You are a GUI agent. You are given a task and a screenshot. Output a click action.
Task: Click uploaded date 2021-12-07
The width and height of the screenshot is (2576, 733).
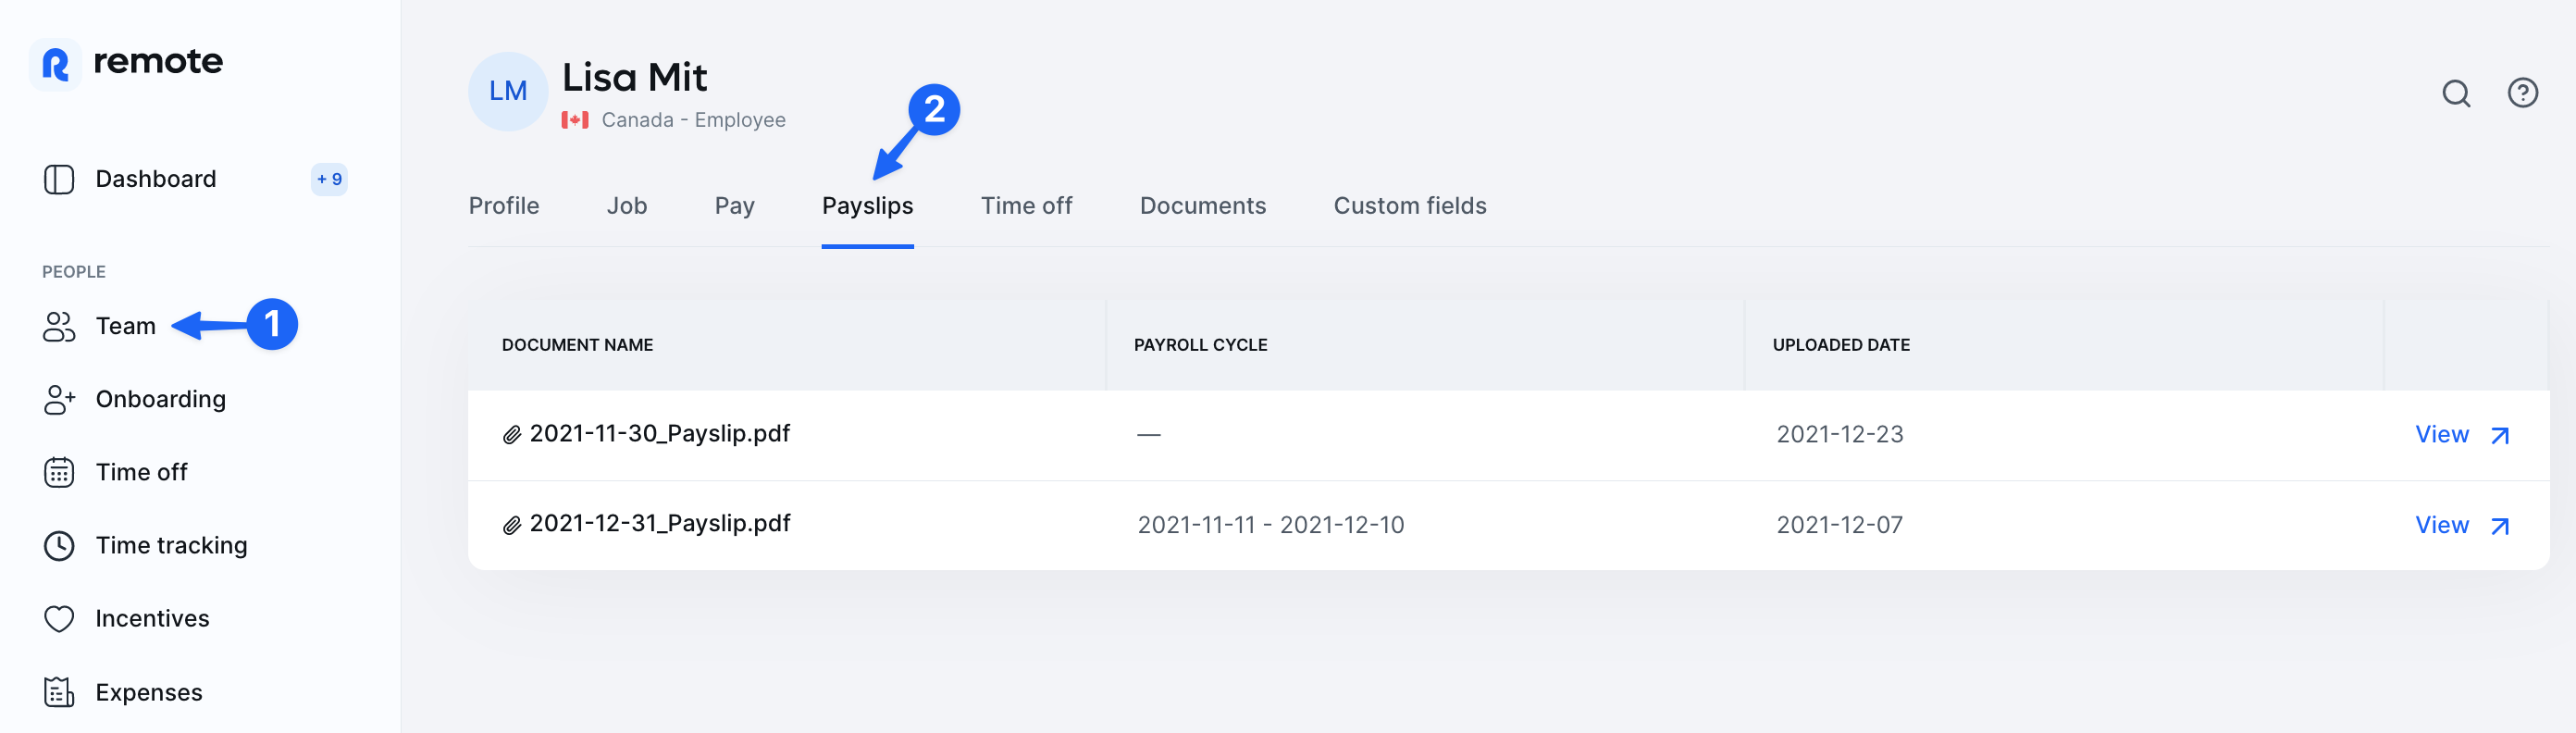(1839, 525)
